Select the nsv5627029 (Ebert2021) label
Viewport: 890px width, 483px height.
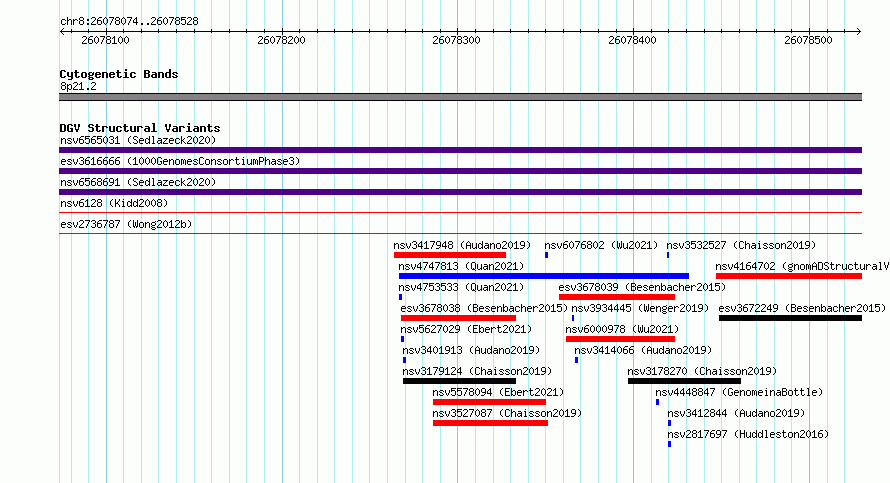pos(466,329)
